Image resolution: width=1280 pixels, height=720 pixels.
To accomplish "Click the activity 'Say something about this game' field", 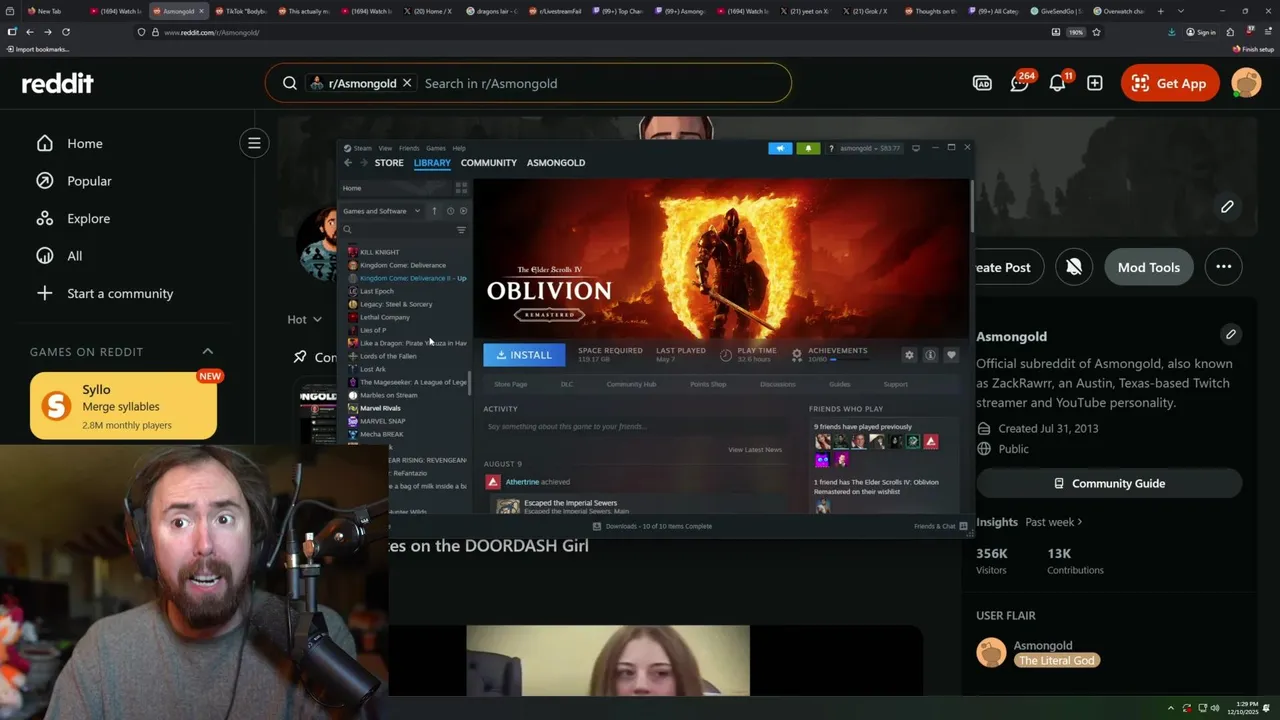I will (634, 427).
